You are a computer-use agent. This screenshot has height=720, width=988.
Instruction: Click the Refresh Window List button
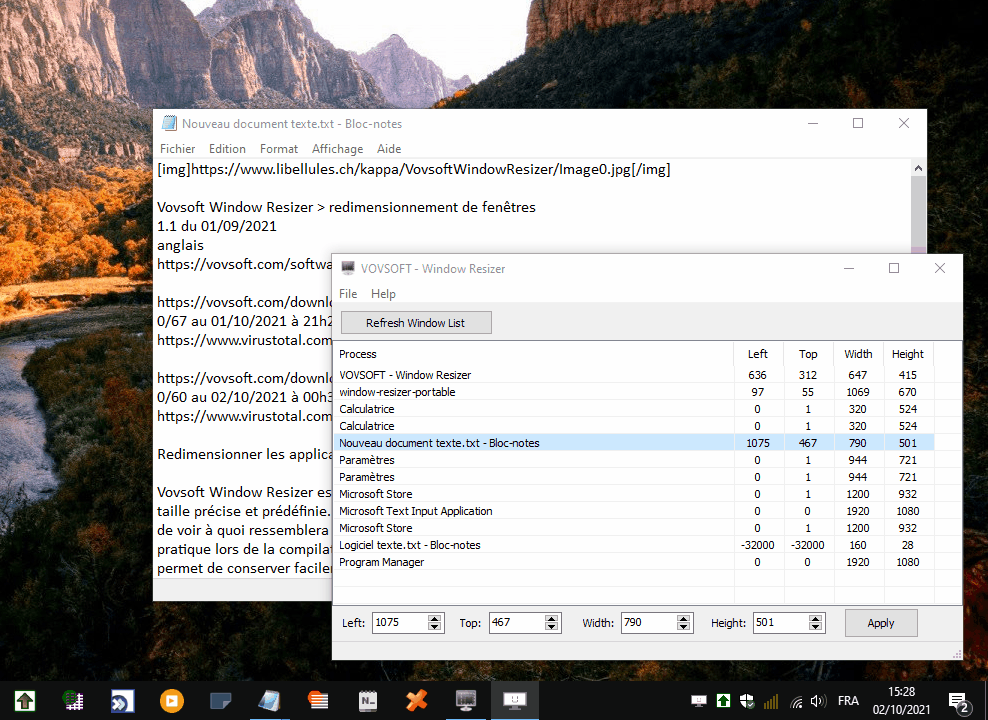click(x=416, y=323)
